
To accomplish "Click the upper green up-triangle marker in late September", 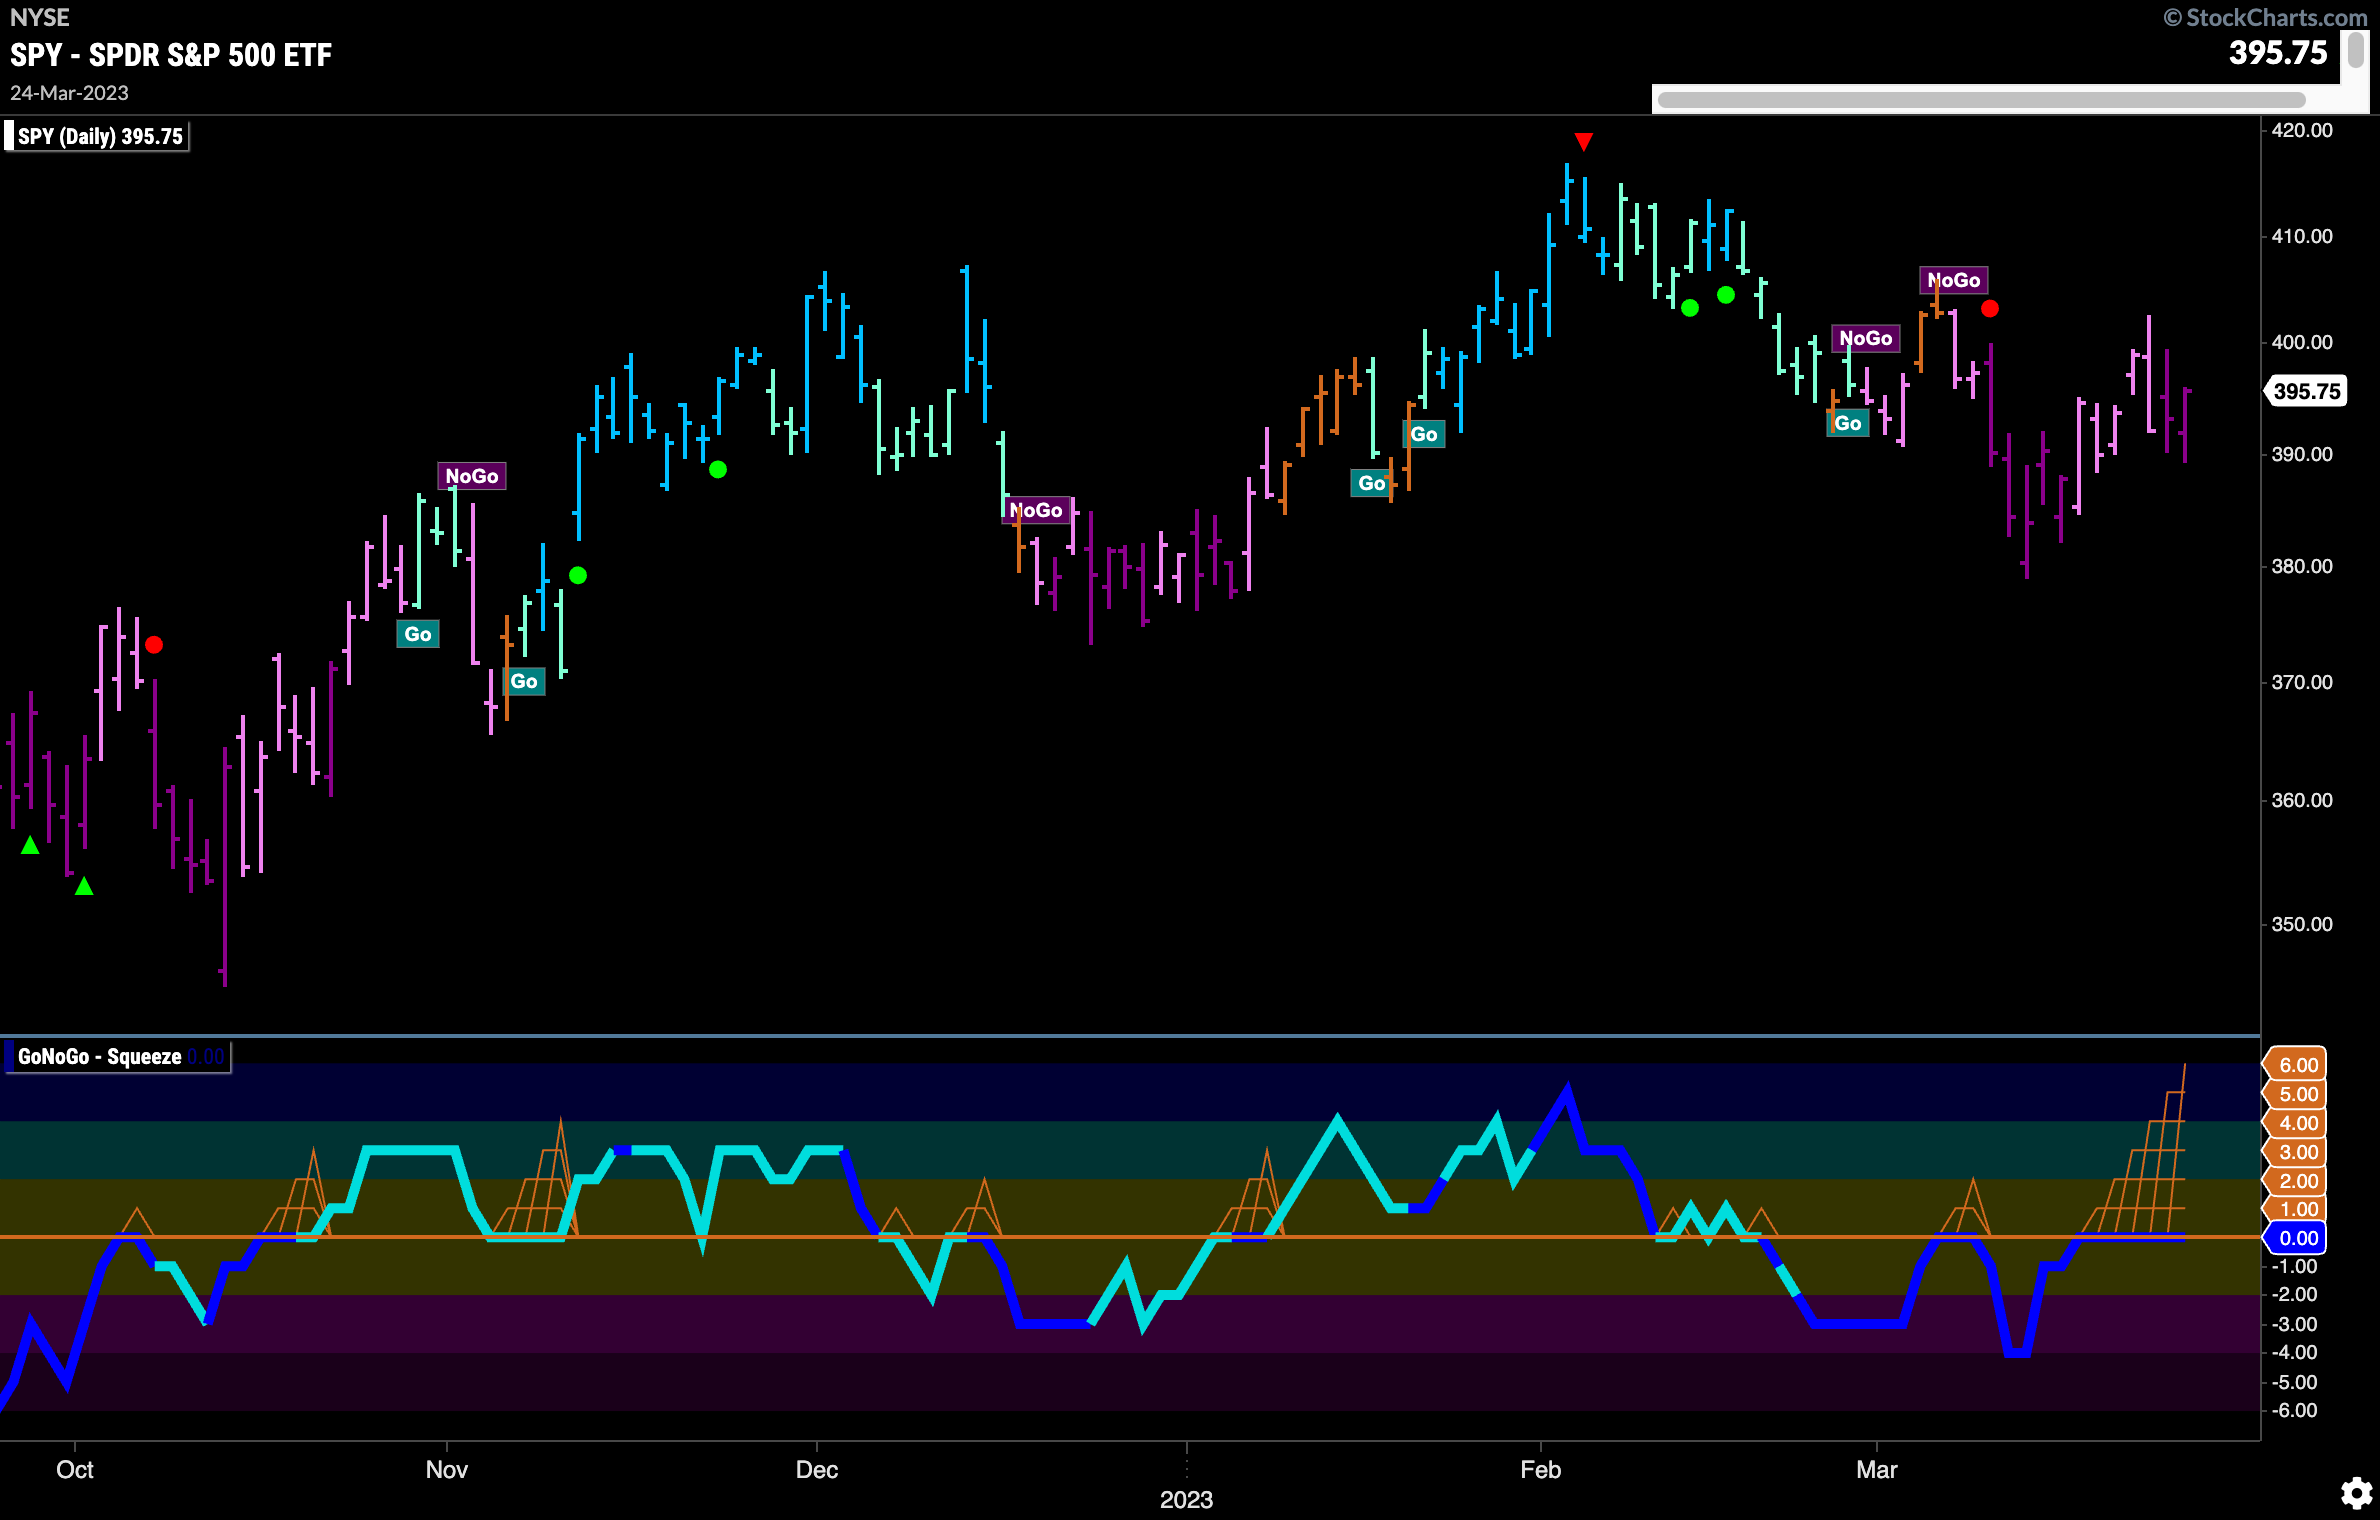I will tap(30, 845).
